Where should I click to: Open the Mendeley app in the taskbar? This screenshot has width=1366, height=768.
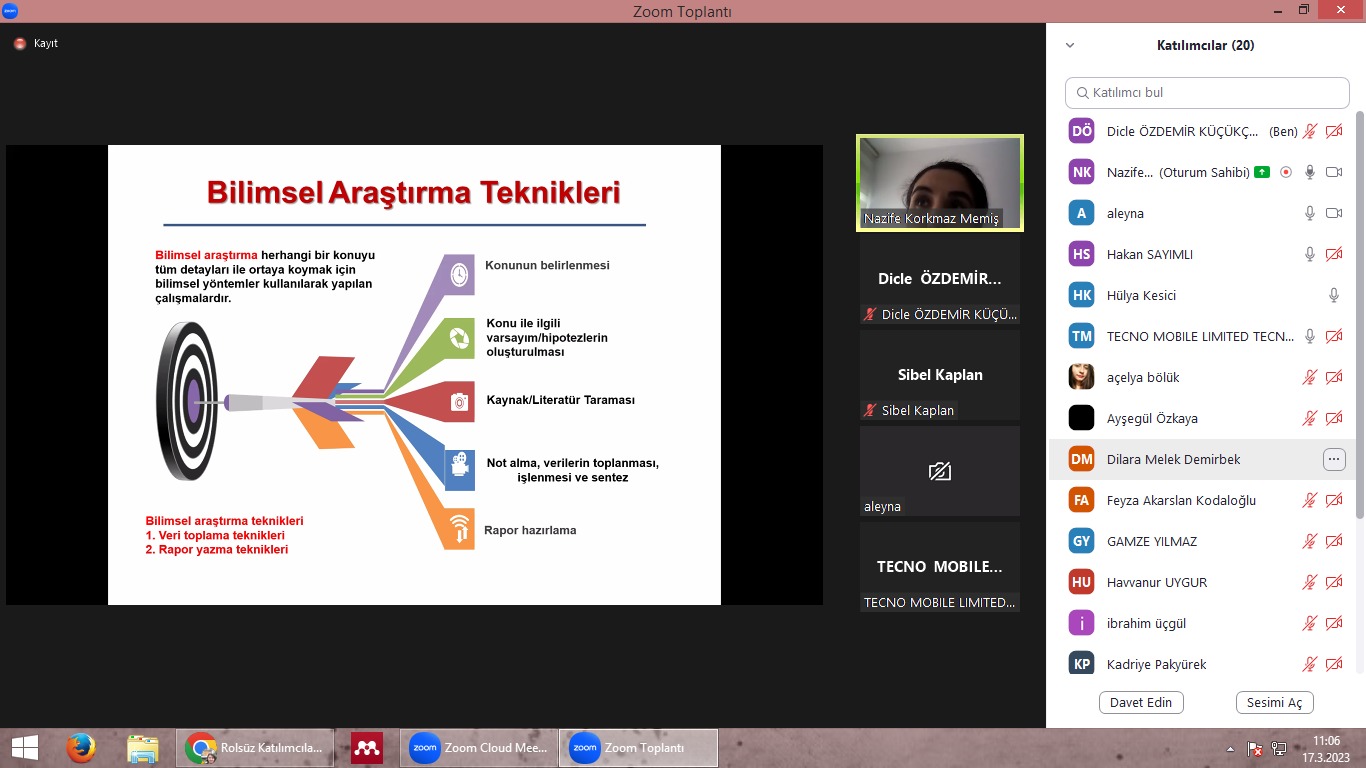pos(367,748)
